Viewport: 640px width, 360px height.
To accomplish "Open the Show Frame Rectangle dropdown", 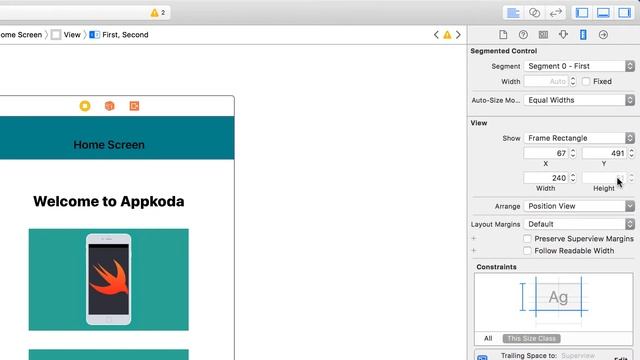I will [579, 138].
